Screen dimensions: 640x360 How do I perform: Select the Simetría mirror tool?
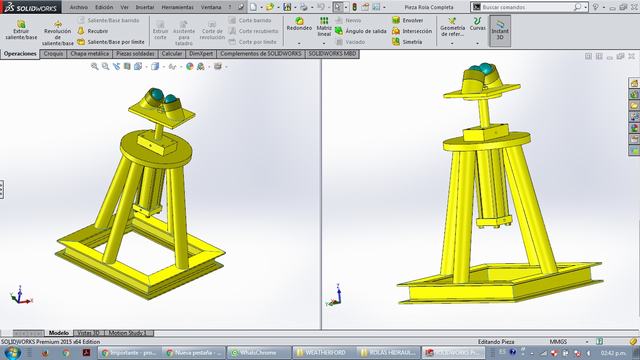point(407,42)
